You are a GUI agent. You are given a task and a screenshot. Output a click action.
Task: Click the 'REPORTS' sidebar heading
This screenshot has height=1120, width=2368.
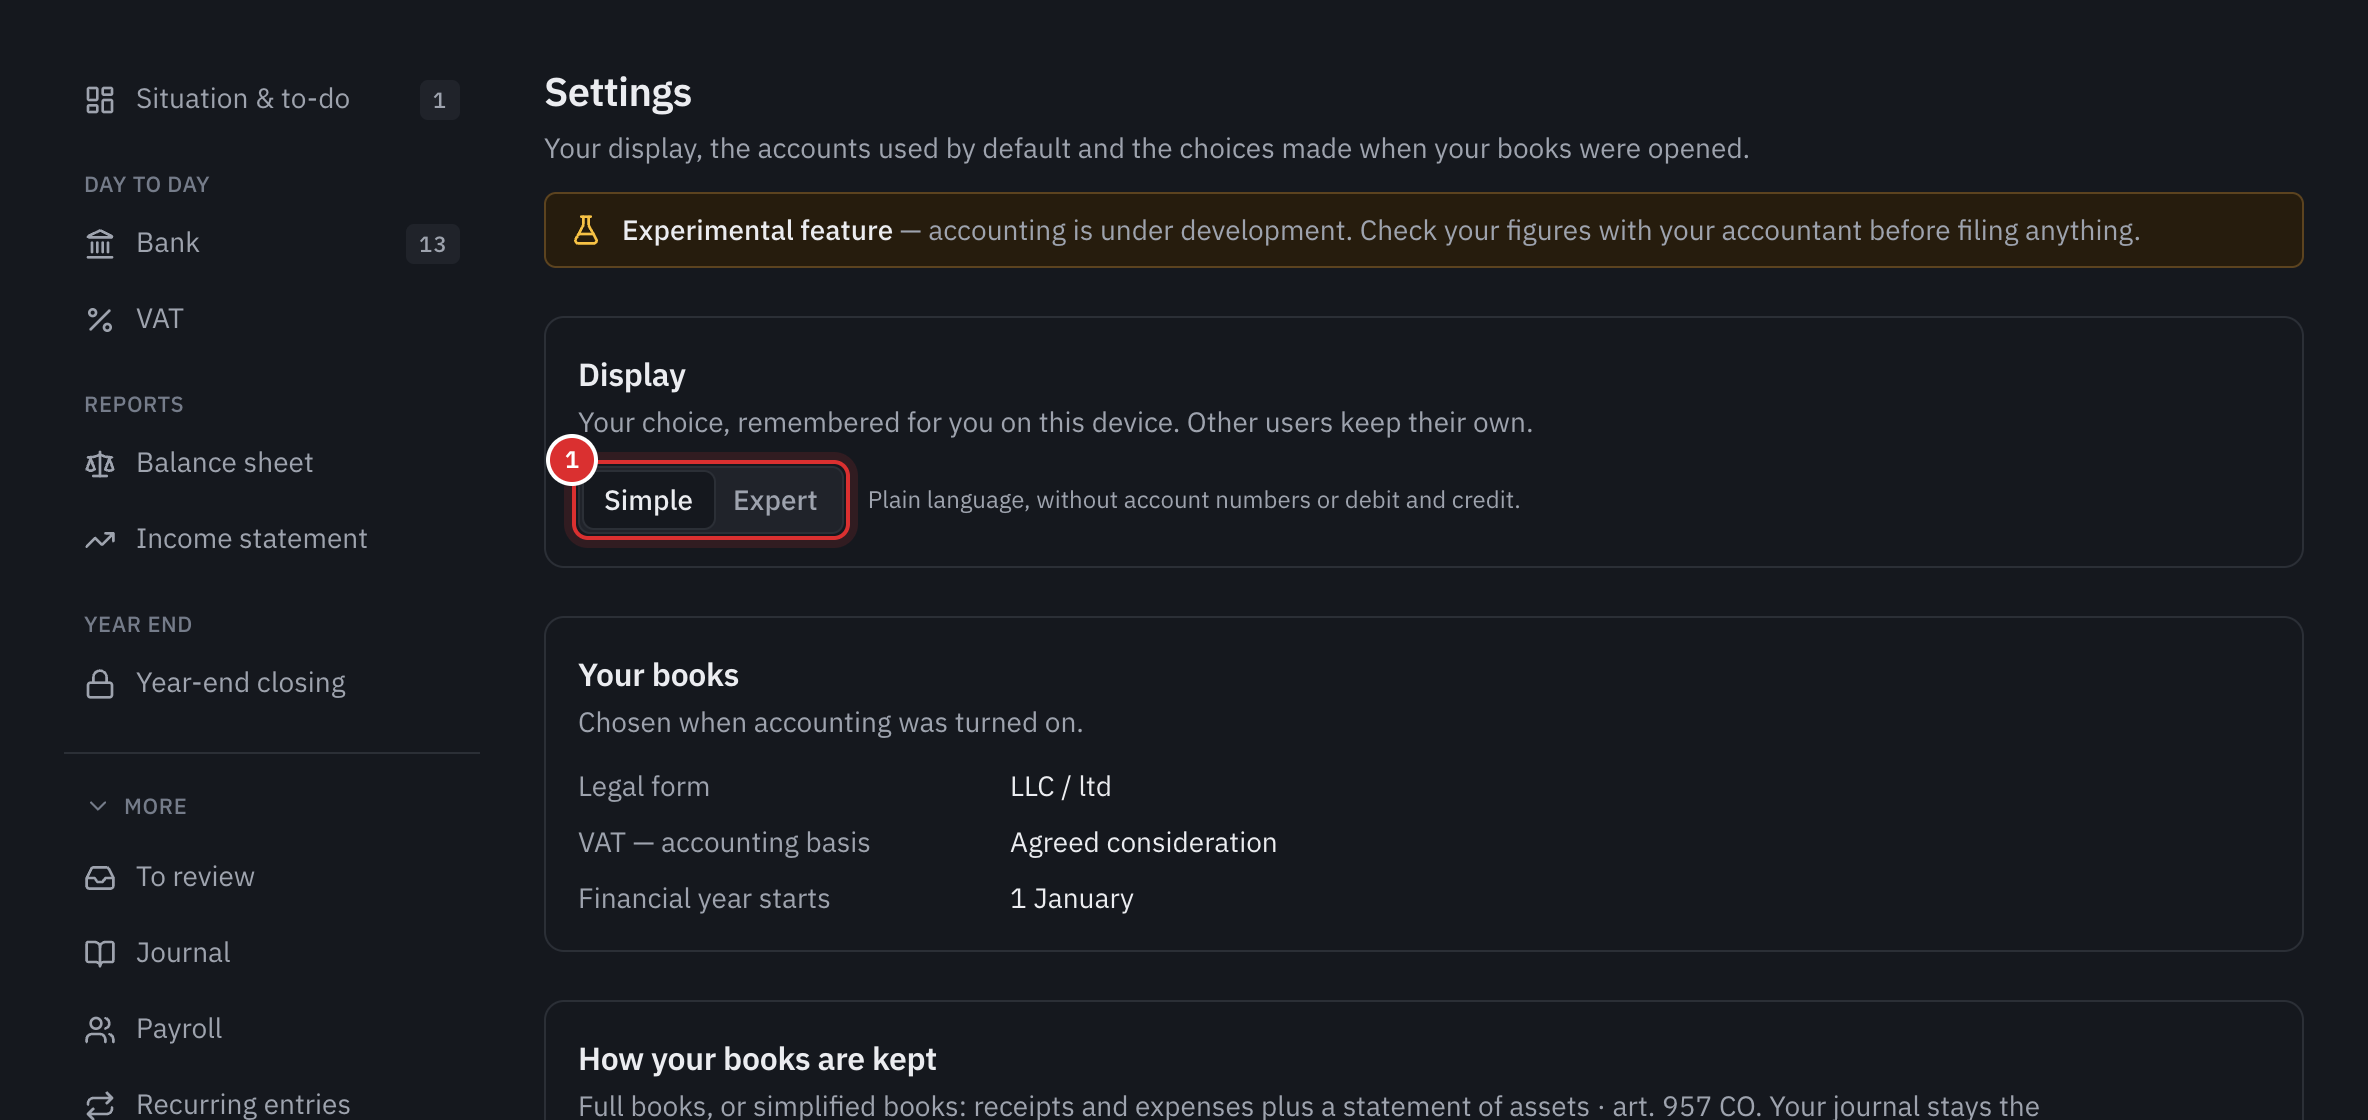(134, 404)
